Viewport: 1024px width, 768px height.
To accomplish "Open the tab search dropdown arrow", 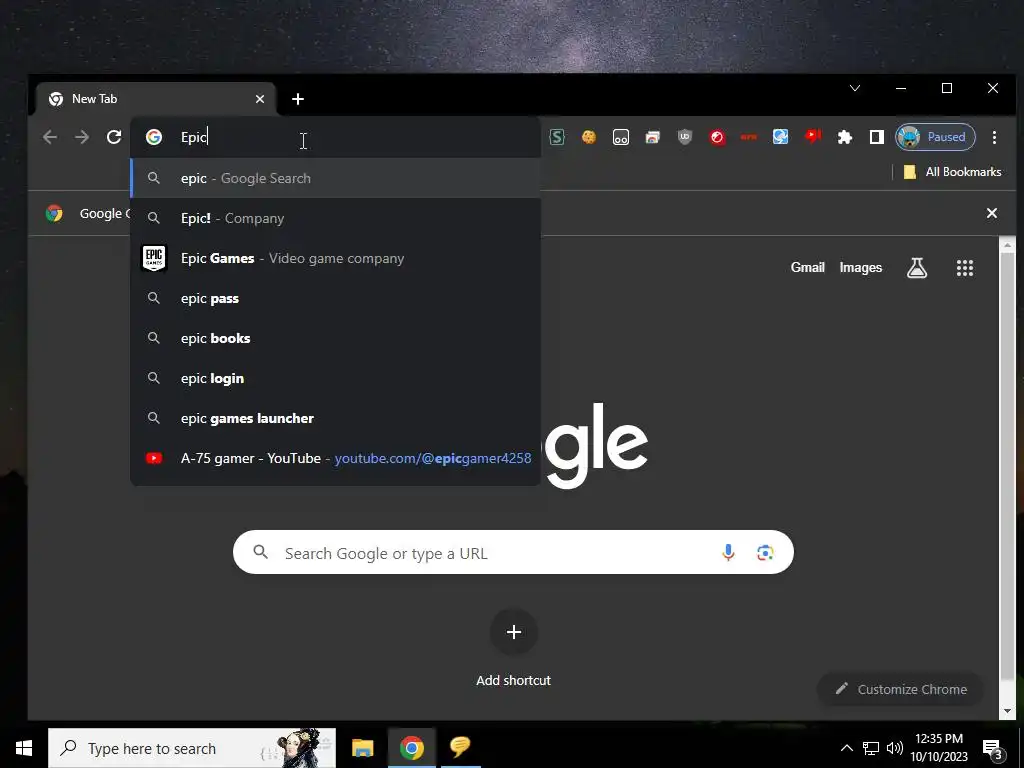I will point(855,88).
